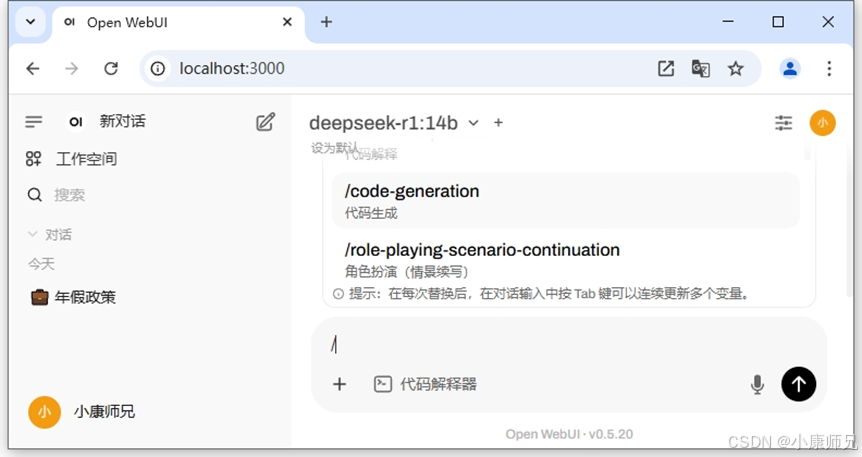
Task: Select the Open WebUI browser tab
Action: point(179,23)
